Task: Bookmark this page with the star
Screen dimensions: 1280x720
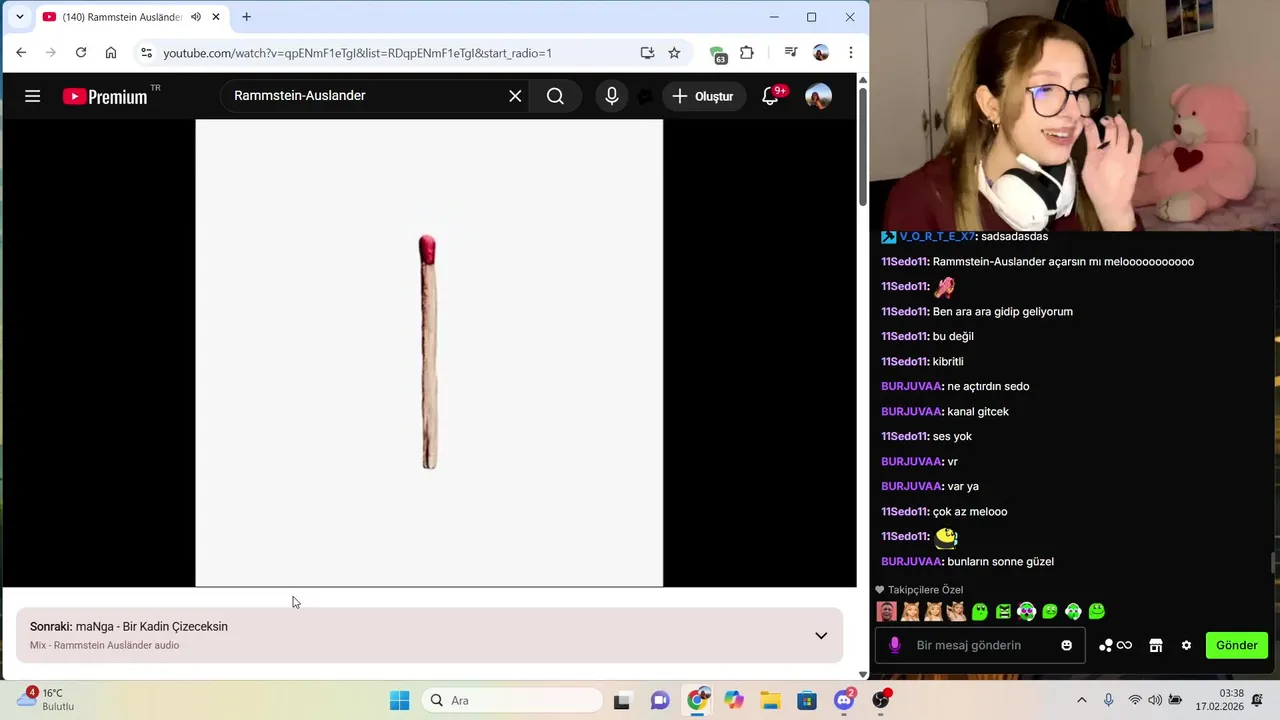Action: tap(674, 53)
